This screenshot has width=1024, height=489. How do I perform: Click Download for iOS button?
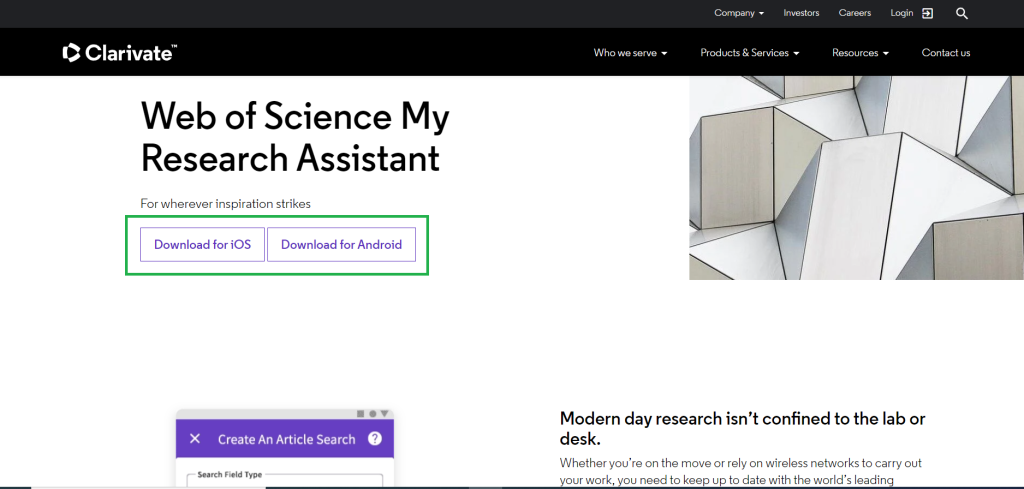tap(202, 245)
